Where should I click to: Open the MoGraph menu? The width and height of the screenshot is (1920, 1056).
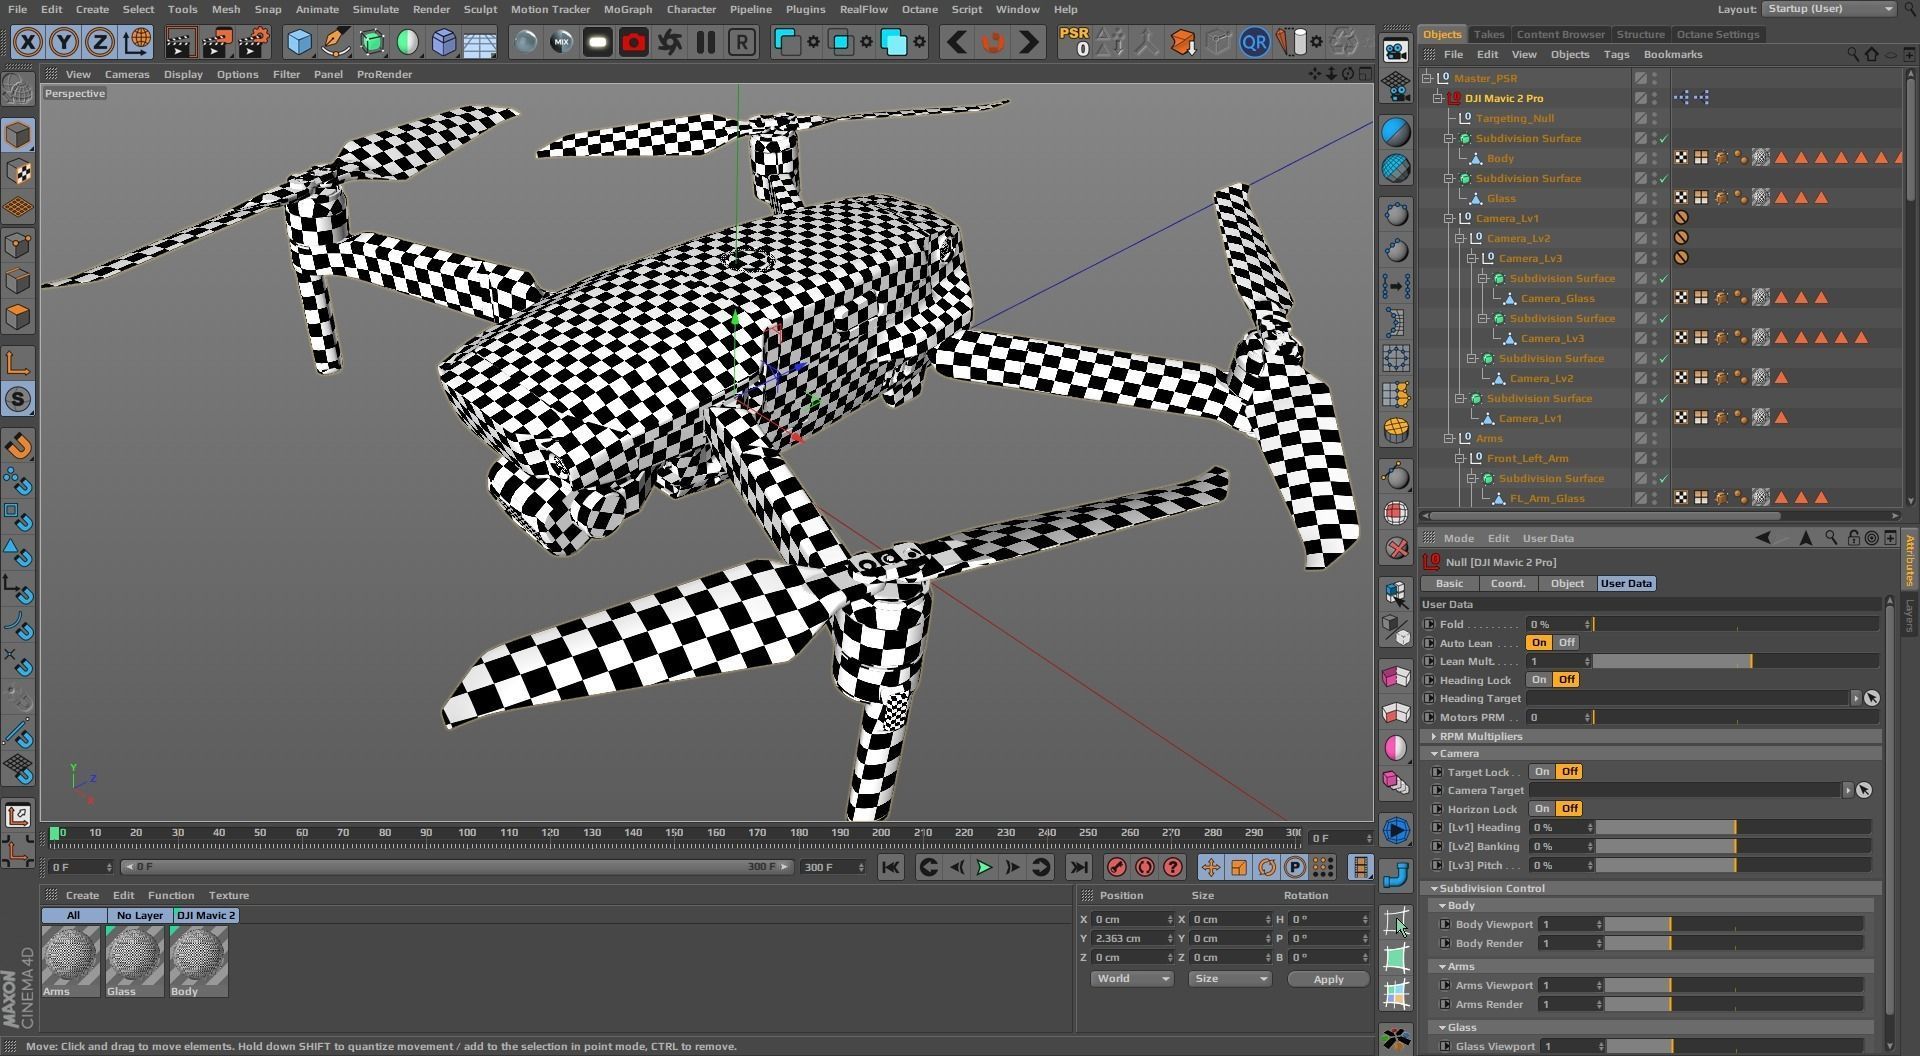pyautogui.click(x=628, y=9)
